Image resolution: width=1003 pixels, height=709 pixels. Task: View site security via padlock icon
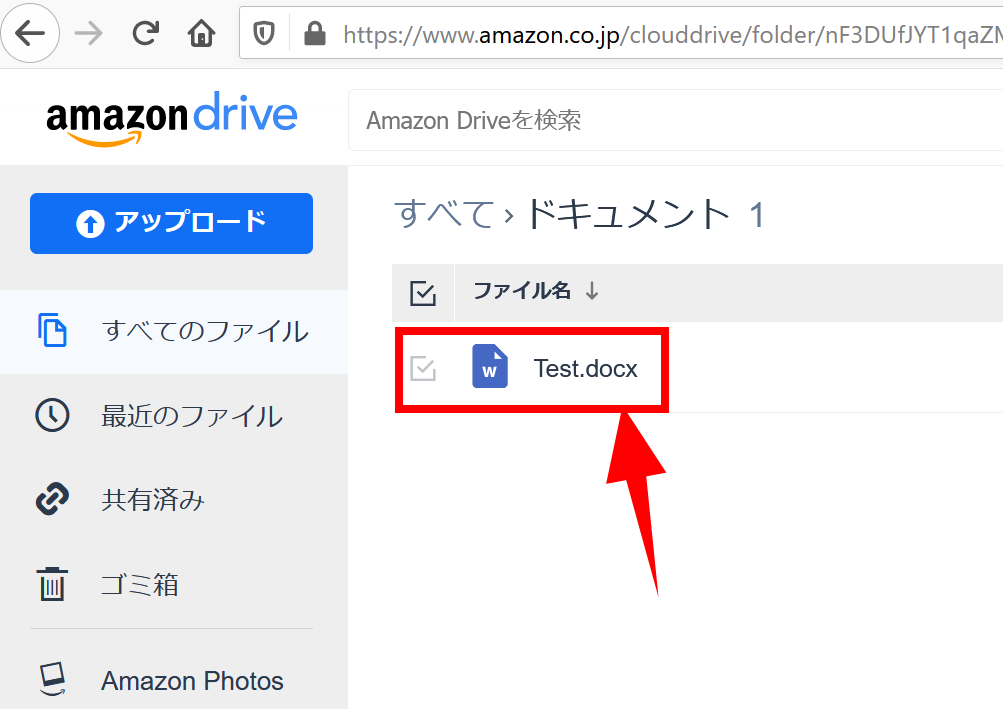tap(314, 33)
